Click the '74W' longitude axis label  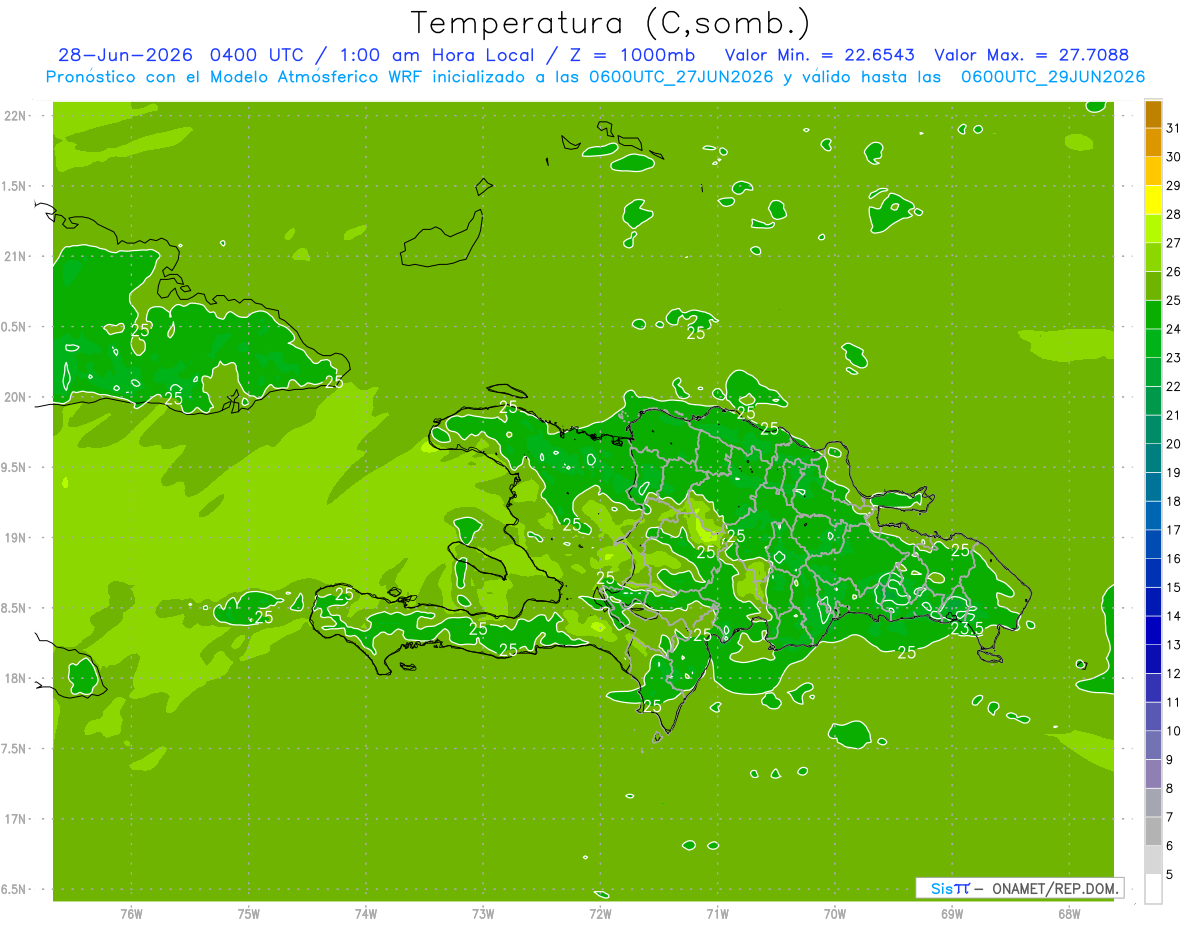click(x=366, y=914)
